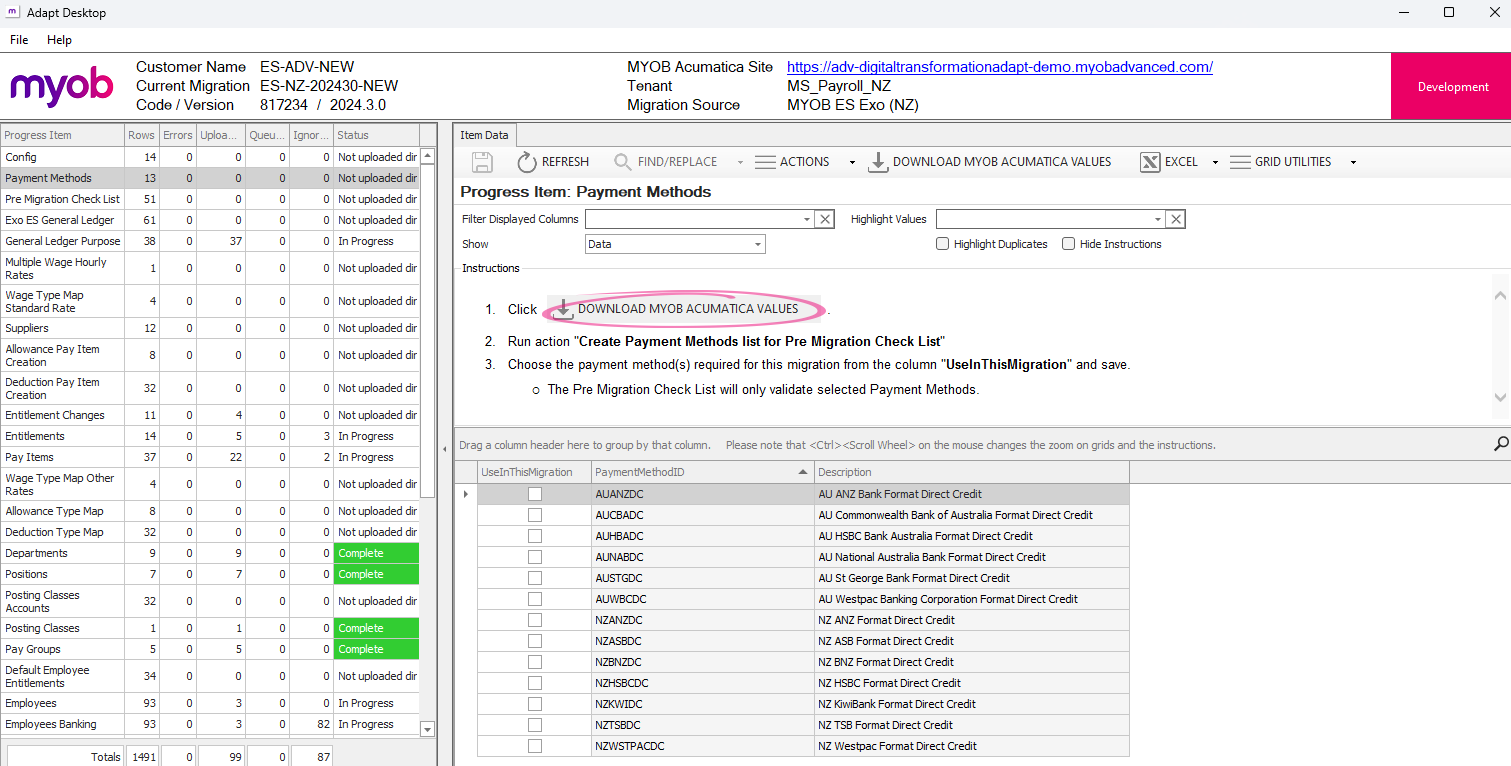Viewport: 1511px width, 766px height.
Task: Clear the Filter Displayed Columns with the X icon
Action: click(x=824, y=218)
